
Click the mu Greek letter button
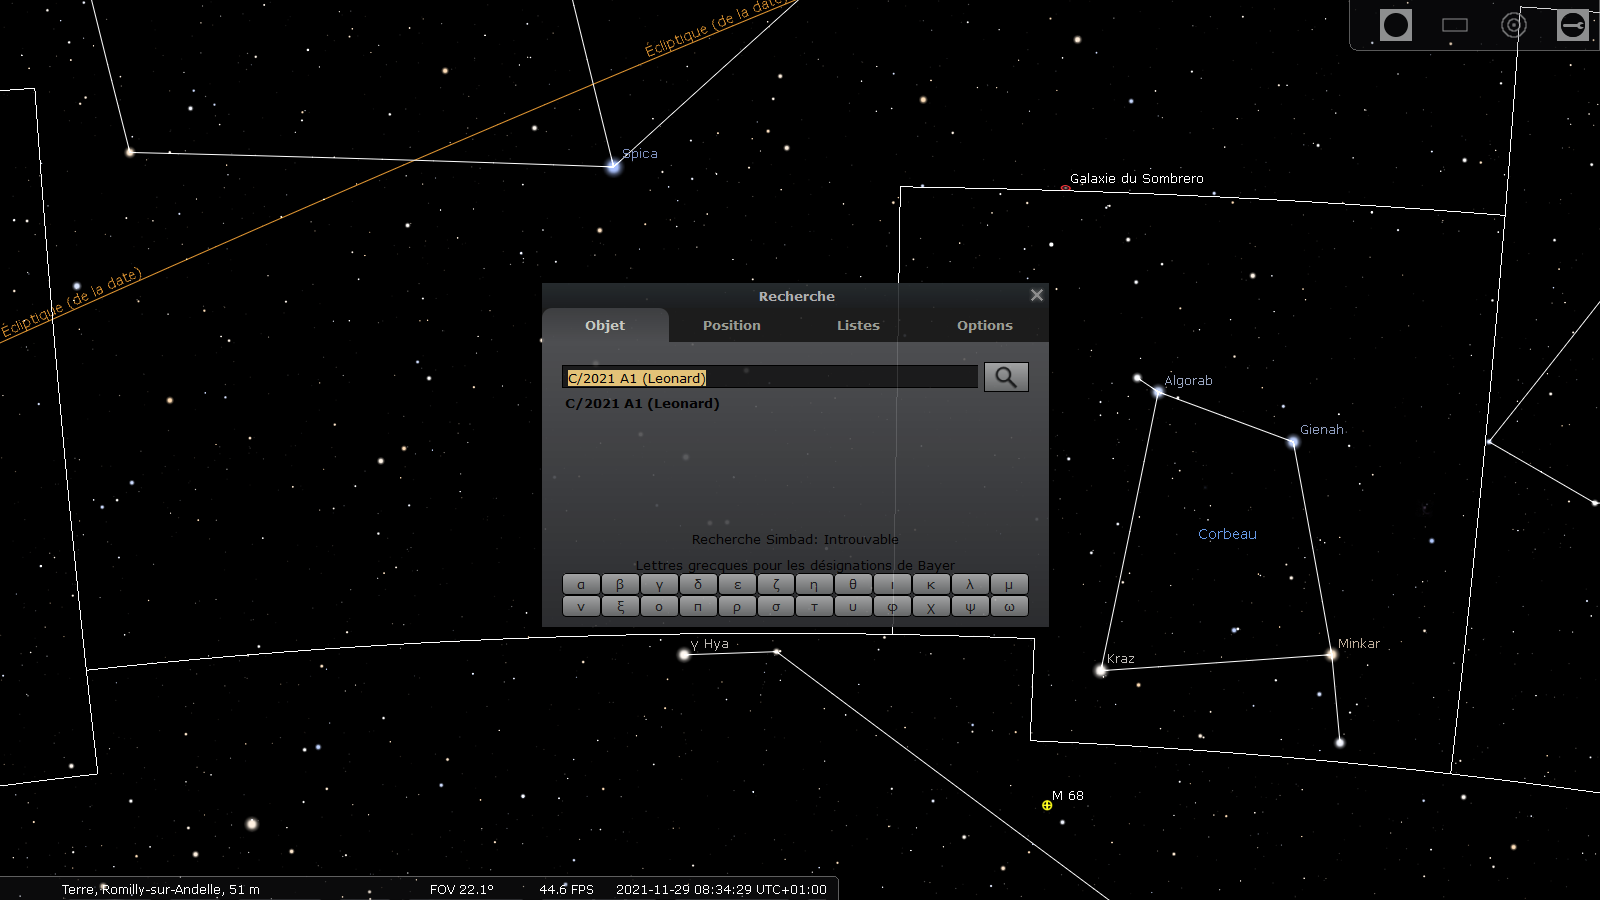click(1008, 584)
